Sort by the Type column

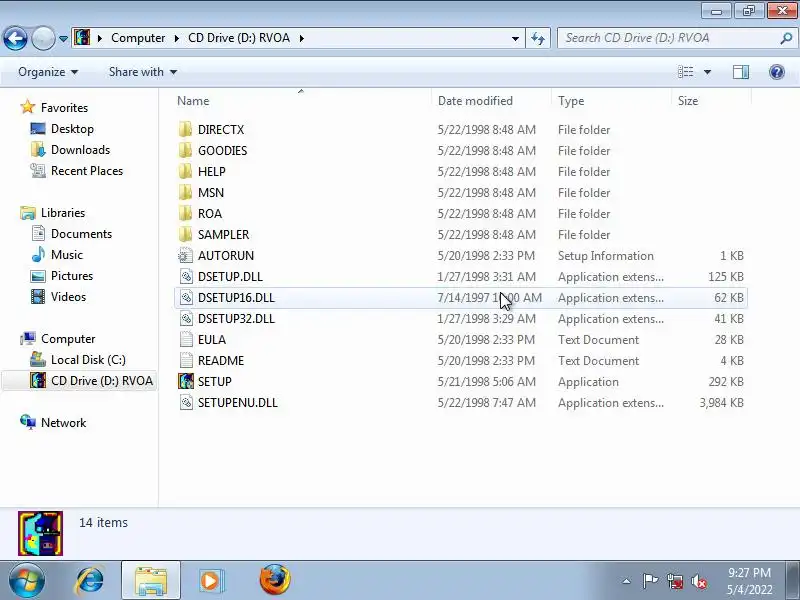click(611, 101)
